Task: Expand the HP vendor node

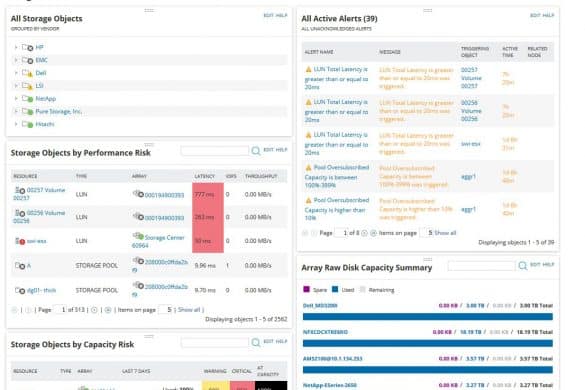Action: click(16, 47)
